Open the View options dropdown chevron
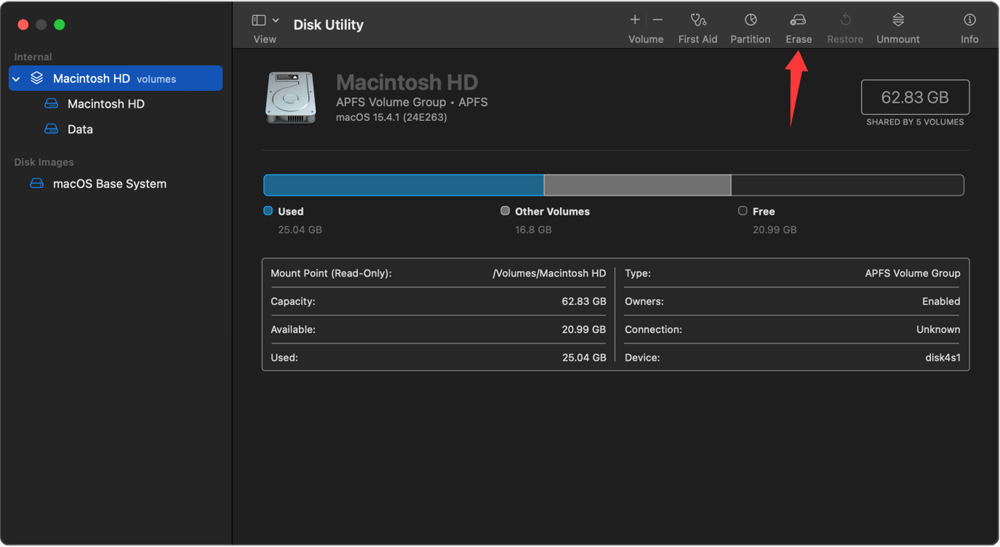This screenshot has height=547, width=1000. (276, 20)
